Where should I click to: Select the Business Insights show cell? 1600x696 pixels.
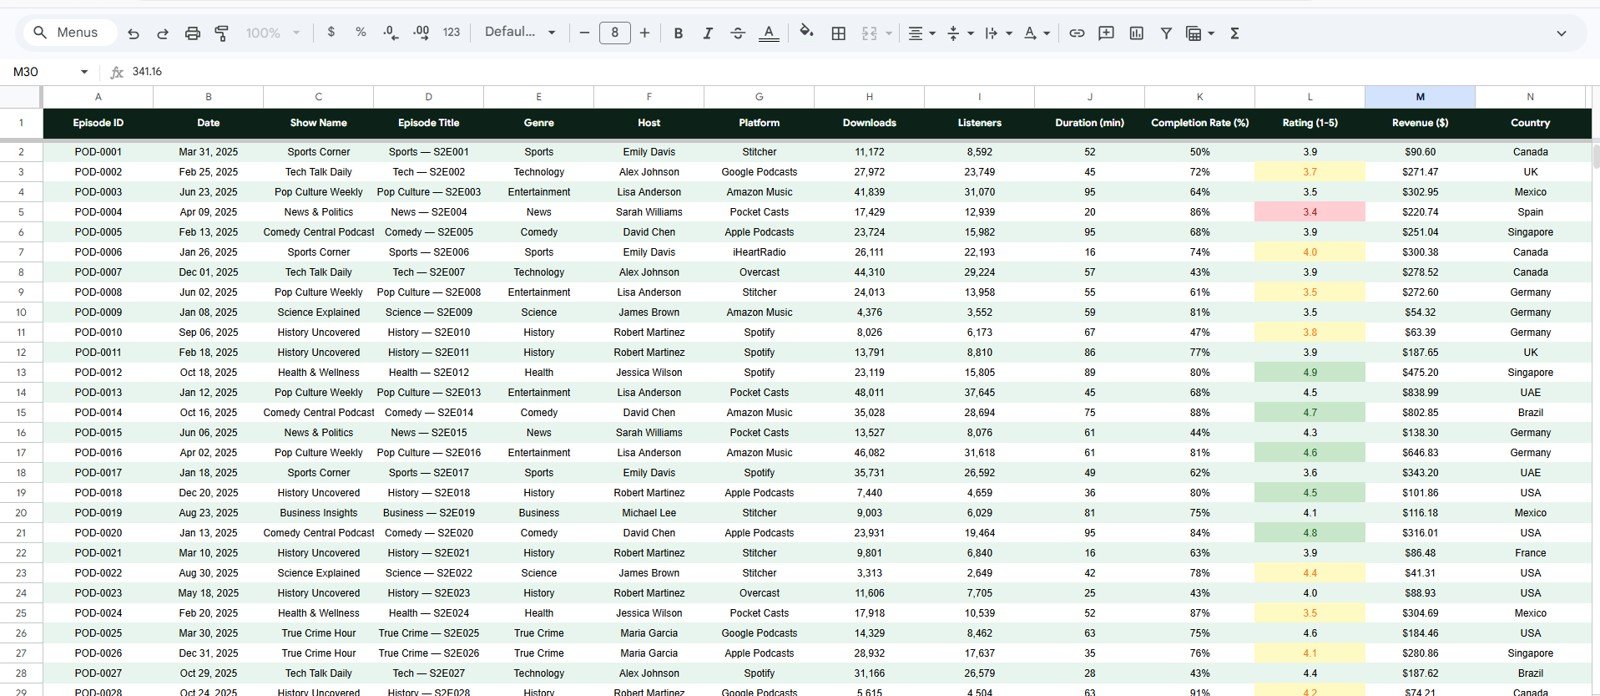pyautogui.click(x=318, y=513)
